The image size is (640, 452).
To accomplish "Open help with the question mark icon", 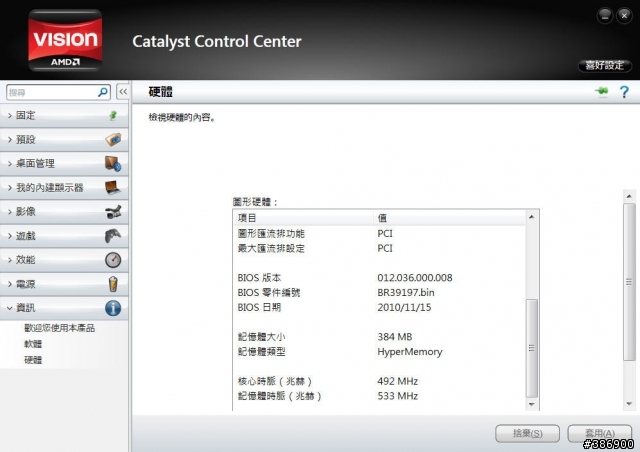I will click(624, 92).
